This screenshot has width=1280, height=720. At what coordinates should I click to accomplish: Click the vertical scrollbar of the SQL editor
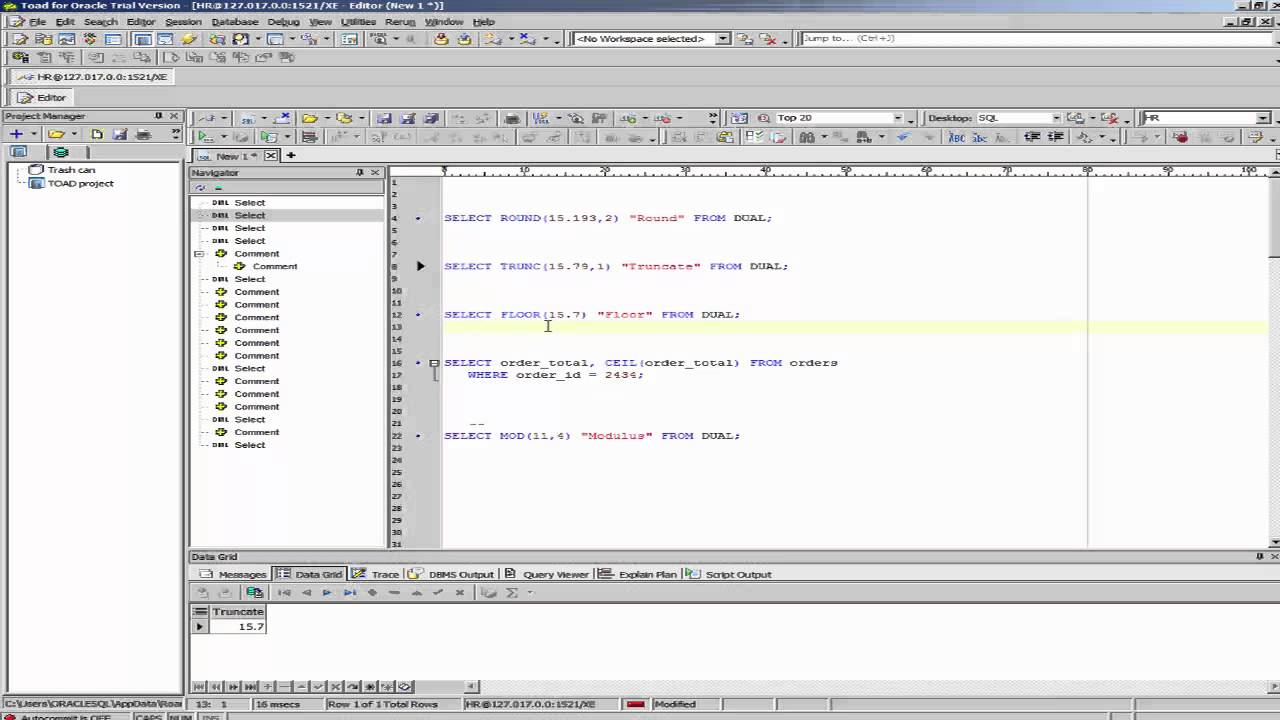pyautogui.click(x=1273, y=362)
